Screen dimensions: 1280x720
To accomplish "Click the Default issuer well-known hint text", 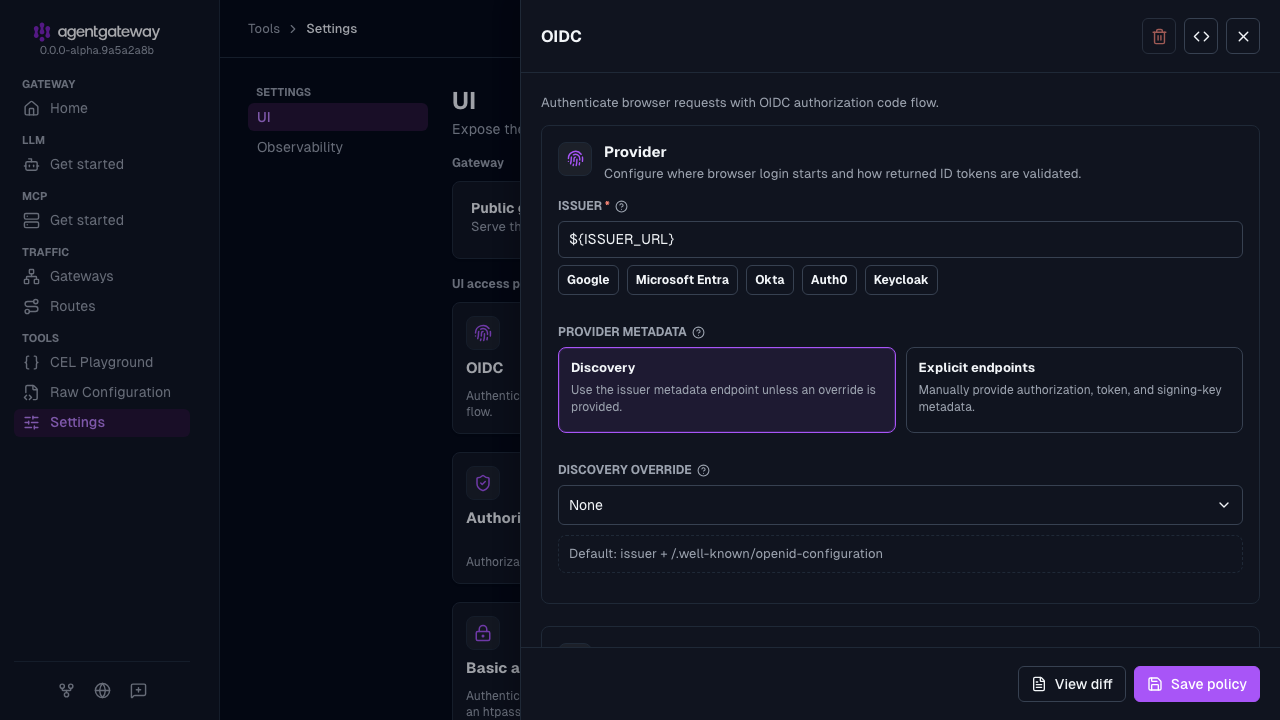I will click(x=726, y=553).
